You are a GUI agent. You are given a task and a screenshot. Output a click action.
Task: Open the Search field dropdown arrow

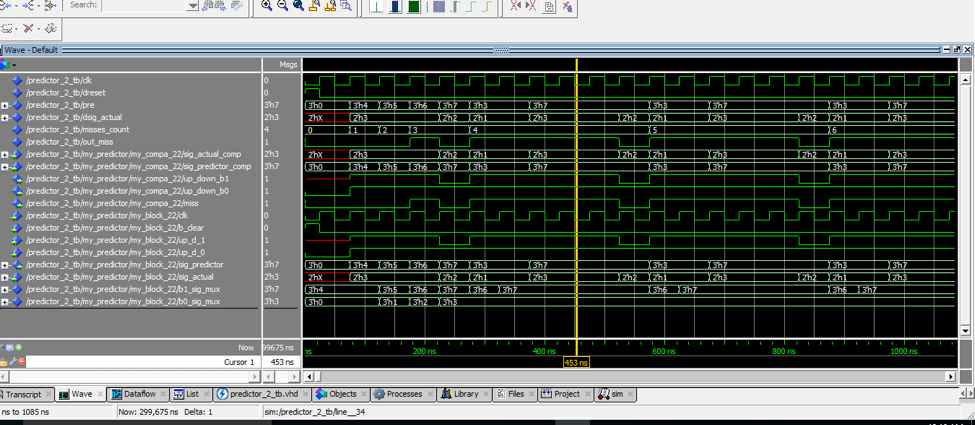pyautogui.click(x=192, y=6)
